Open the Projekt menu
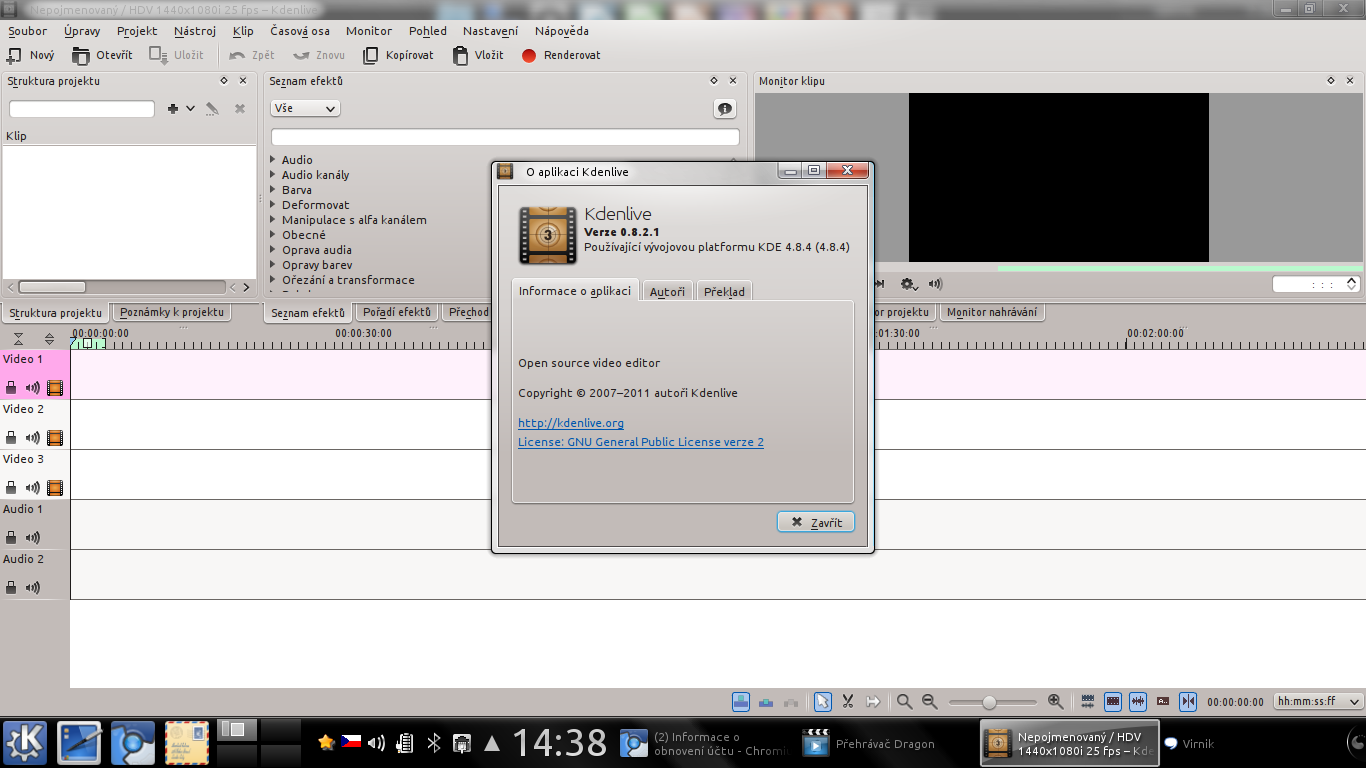Viewport: 1366px width, 768px height. 137,31
